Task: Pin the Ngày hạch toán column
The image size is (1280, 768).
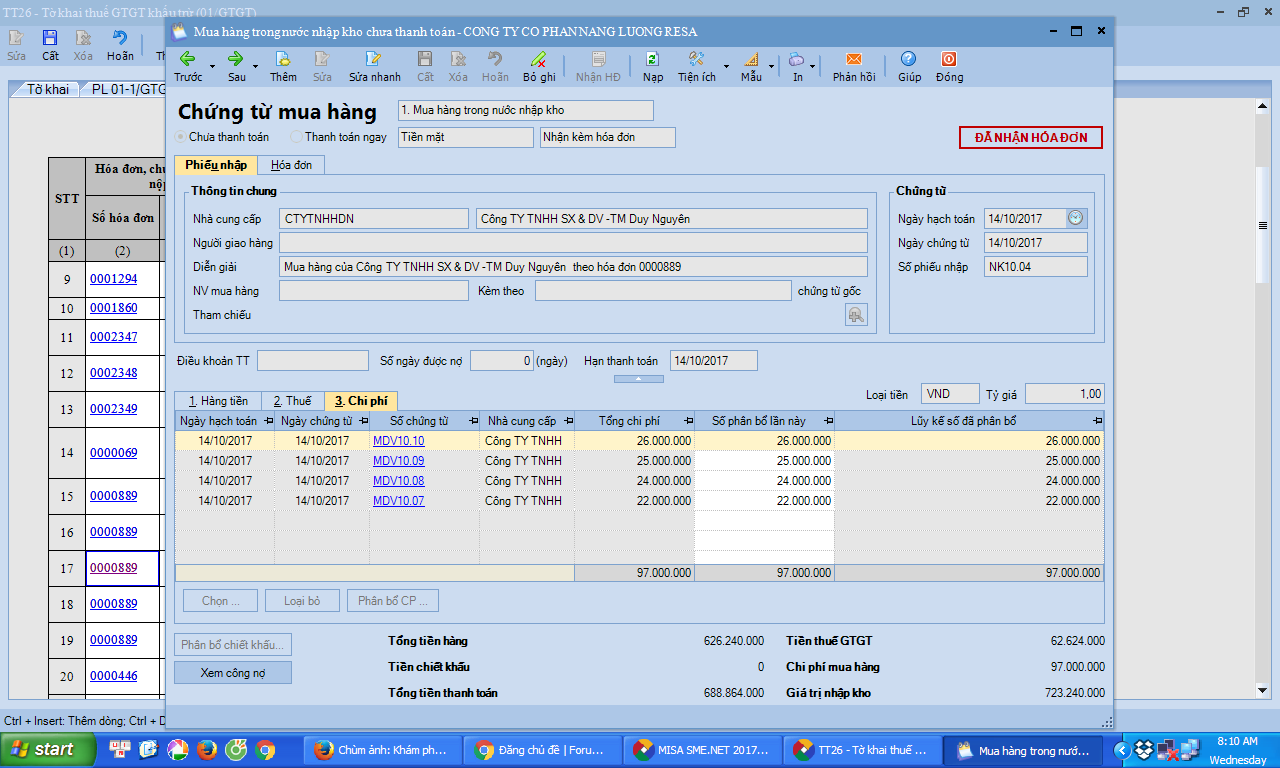Action: [268, 421]
